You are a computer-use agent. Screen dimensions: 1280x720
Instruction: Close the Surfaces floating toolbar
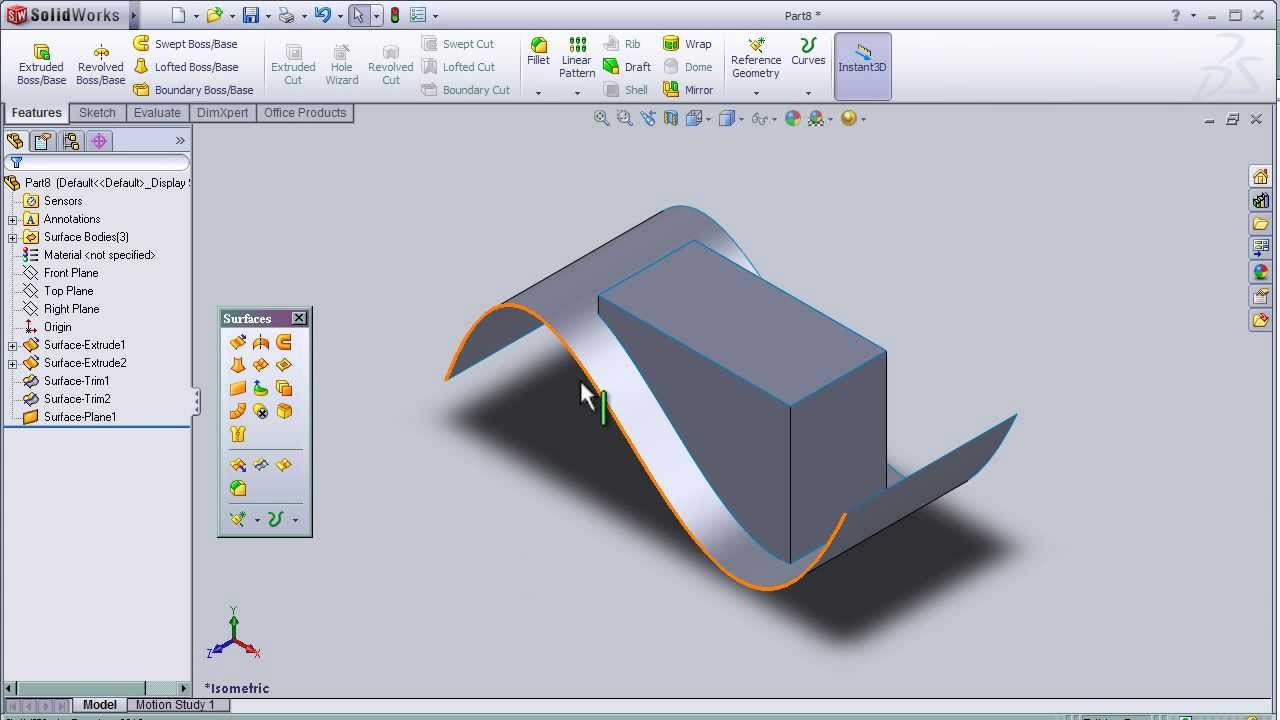tap(299, 318)
